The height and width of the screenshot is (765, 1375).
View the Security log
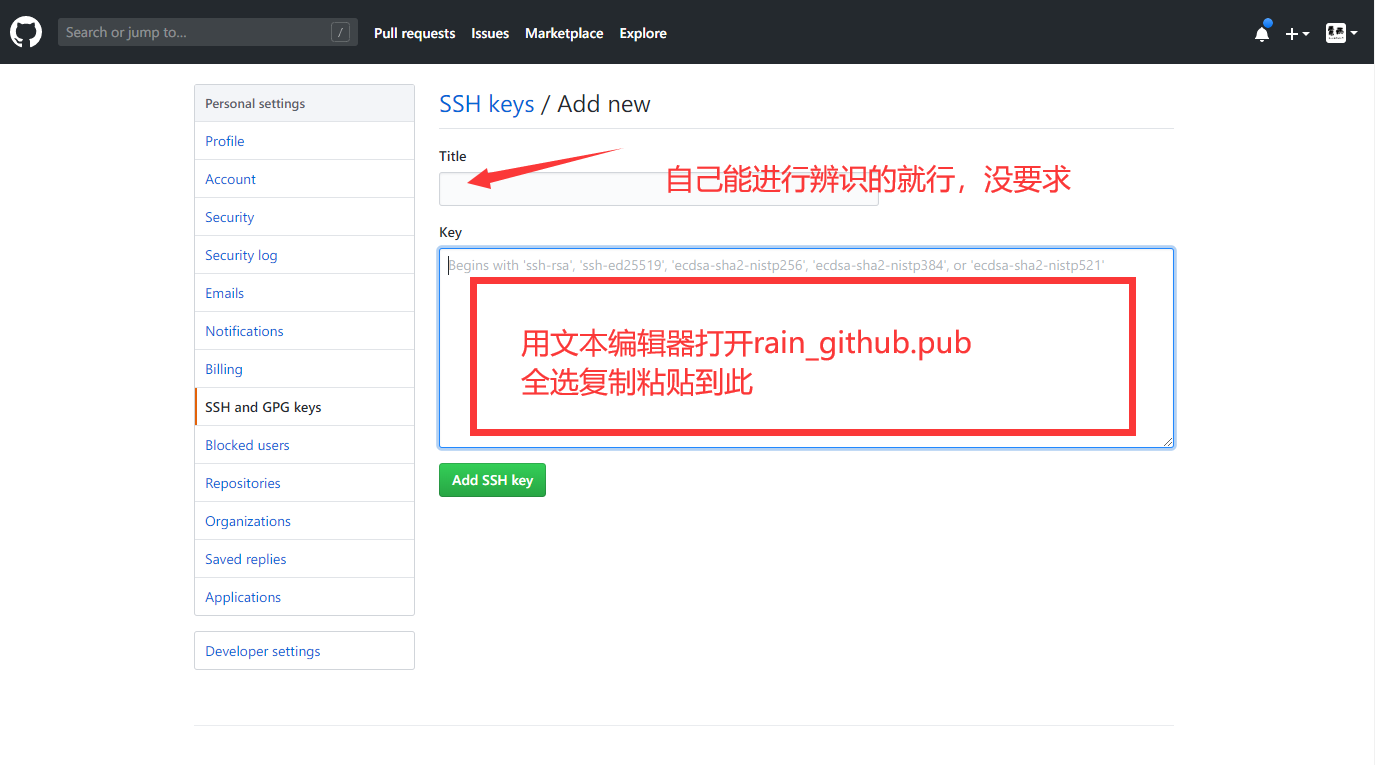coord(240,255)
